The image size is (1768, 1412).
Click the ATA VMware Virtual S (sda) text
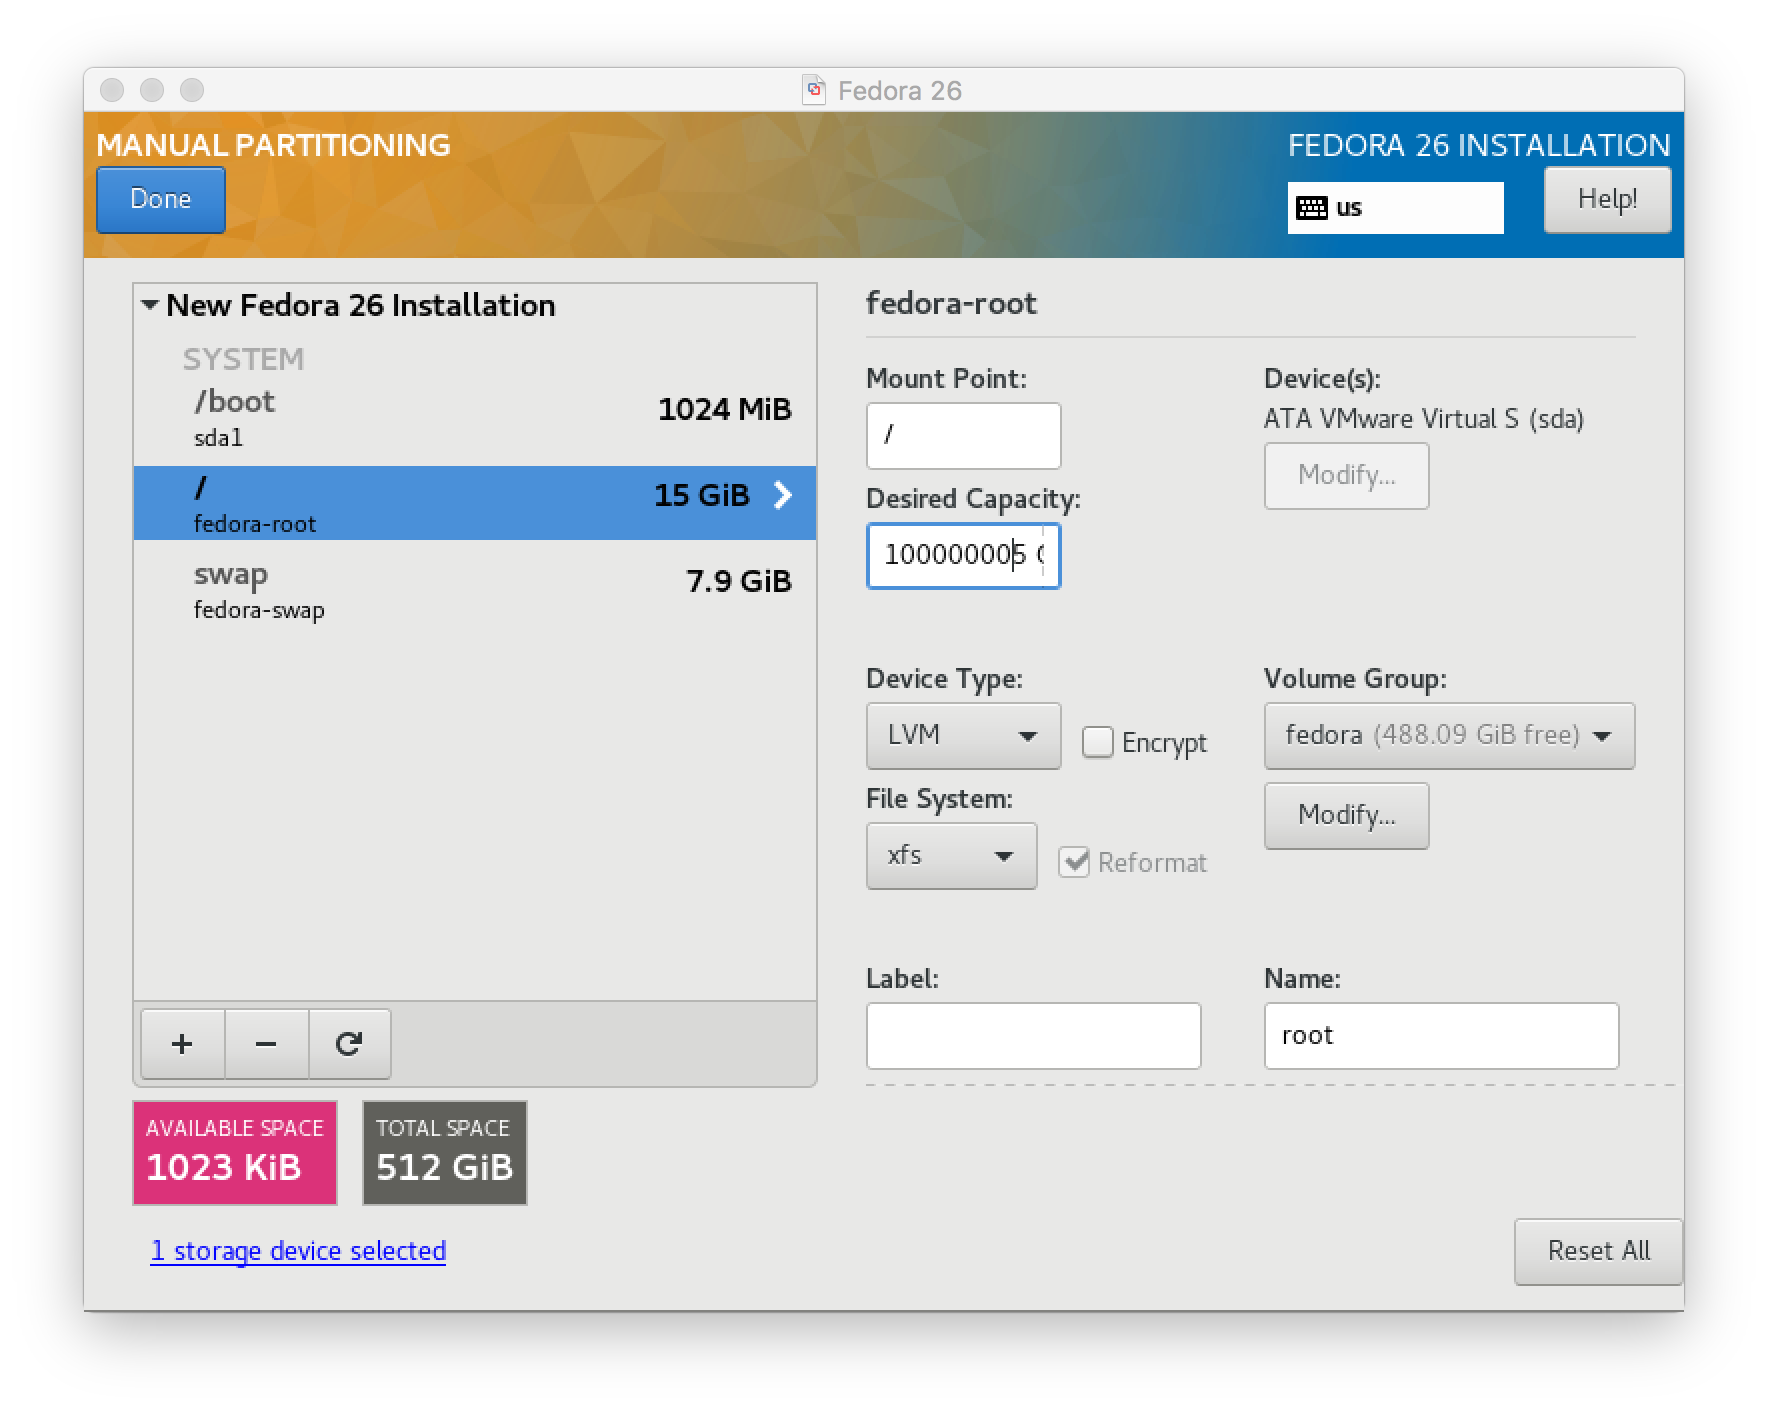(1423, 419)
